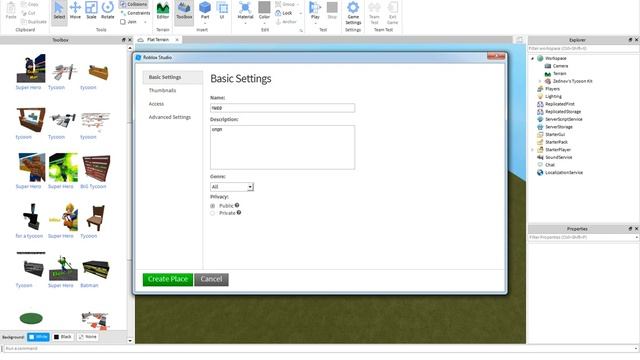640x360 pixels.
Task: Open the Terrain Editor
Action: pos(163,11)
